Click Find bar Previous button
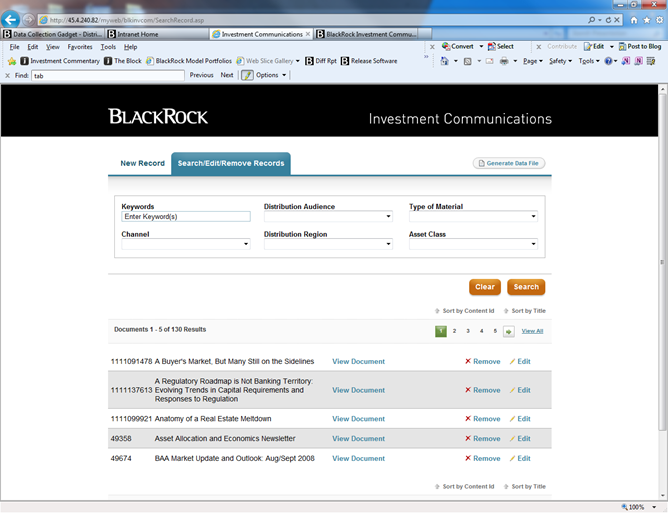This screenshot has height=513, width=668. coord(202,75)
